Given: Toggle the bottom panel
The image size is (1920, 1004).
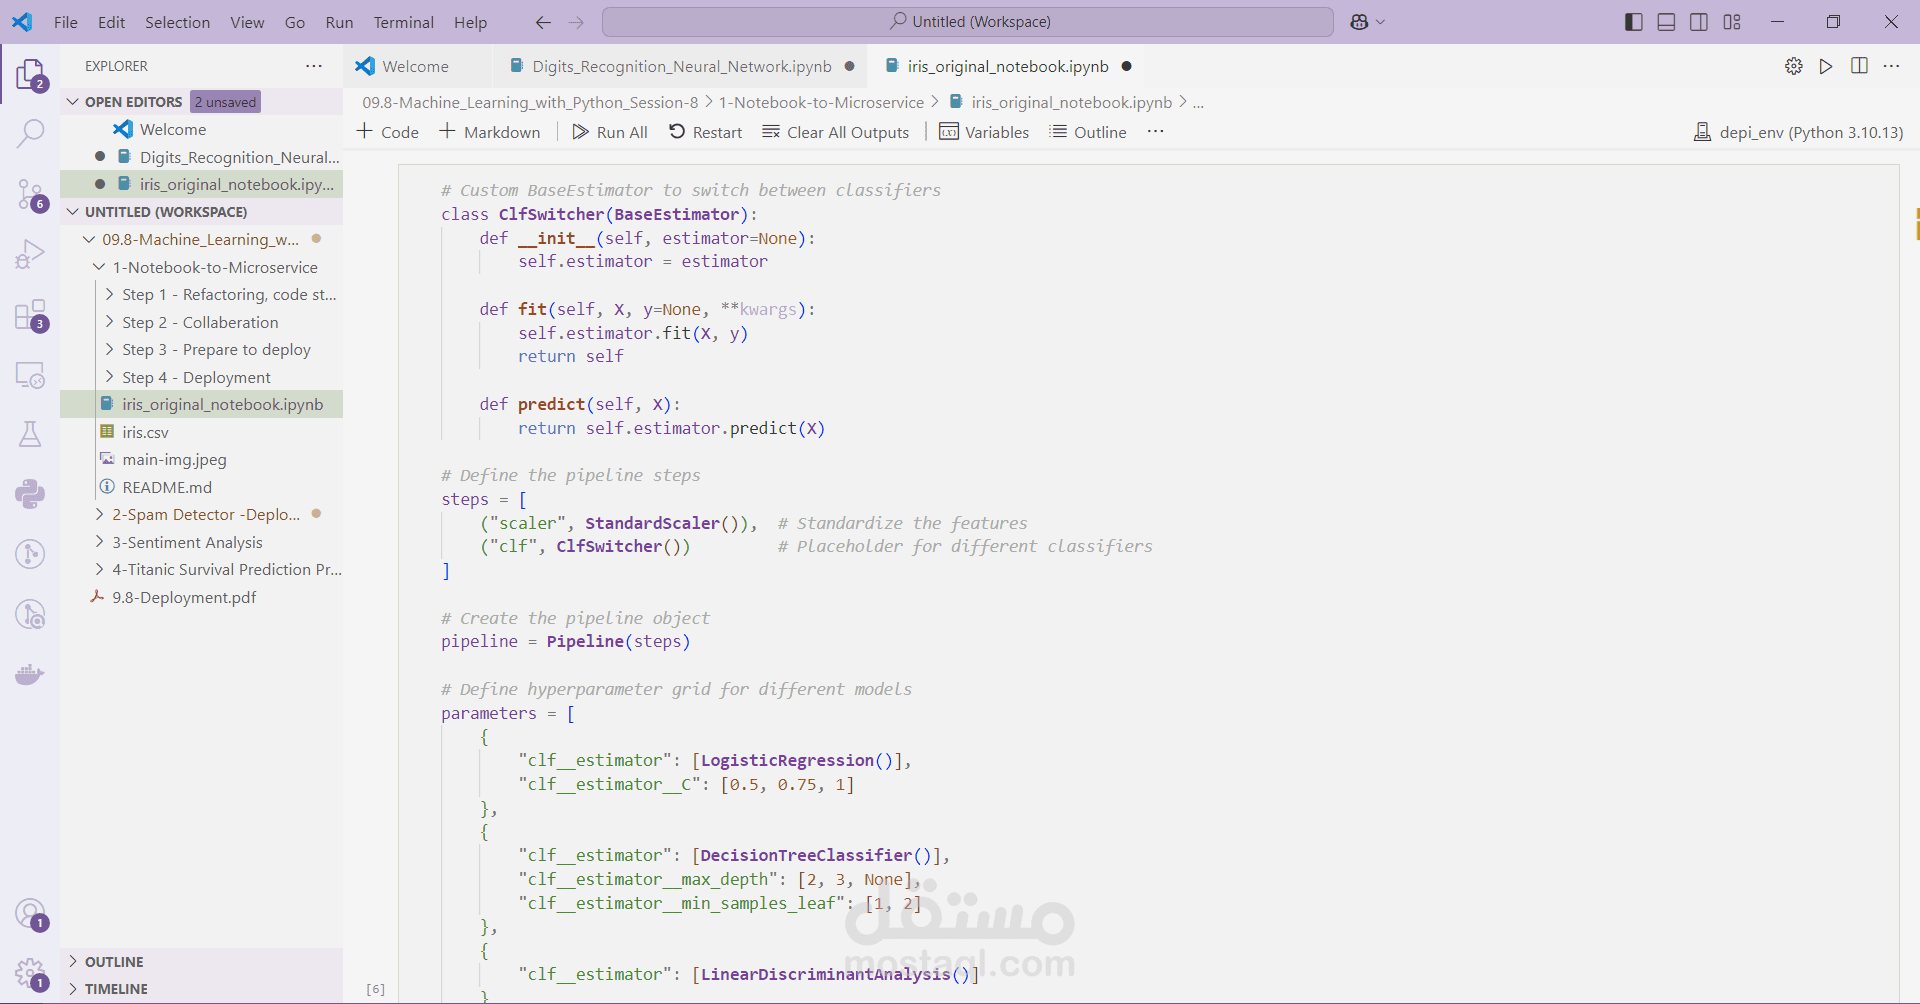Looking at the screenshot, I should pyautogui.click(x=1666, y=22).
